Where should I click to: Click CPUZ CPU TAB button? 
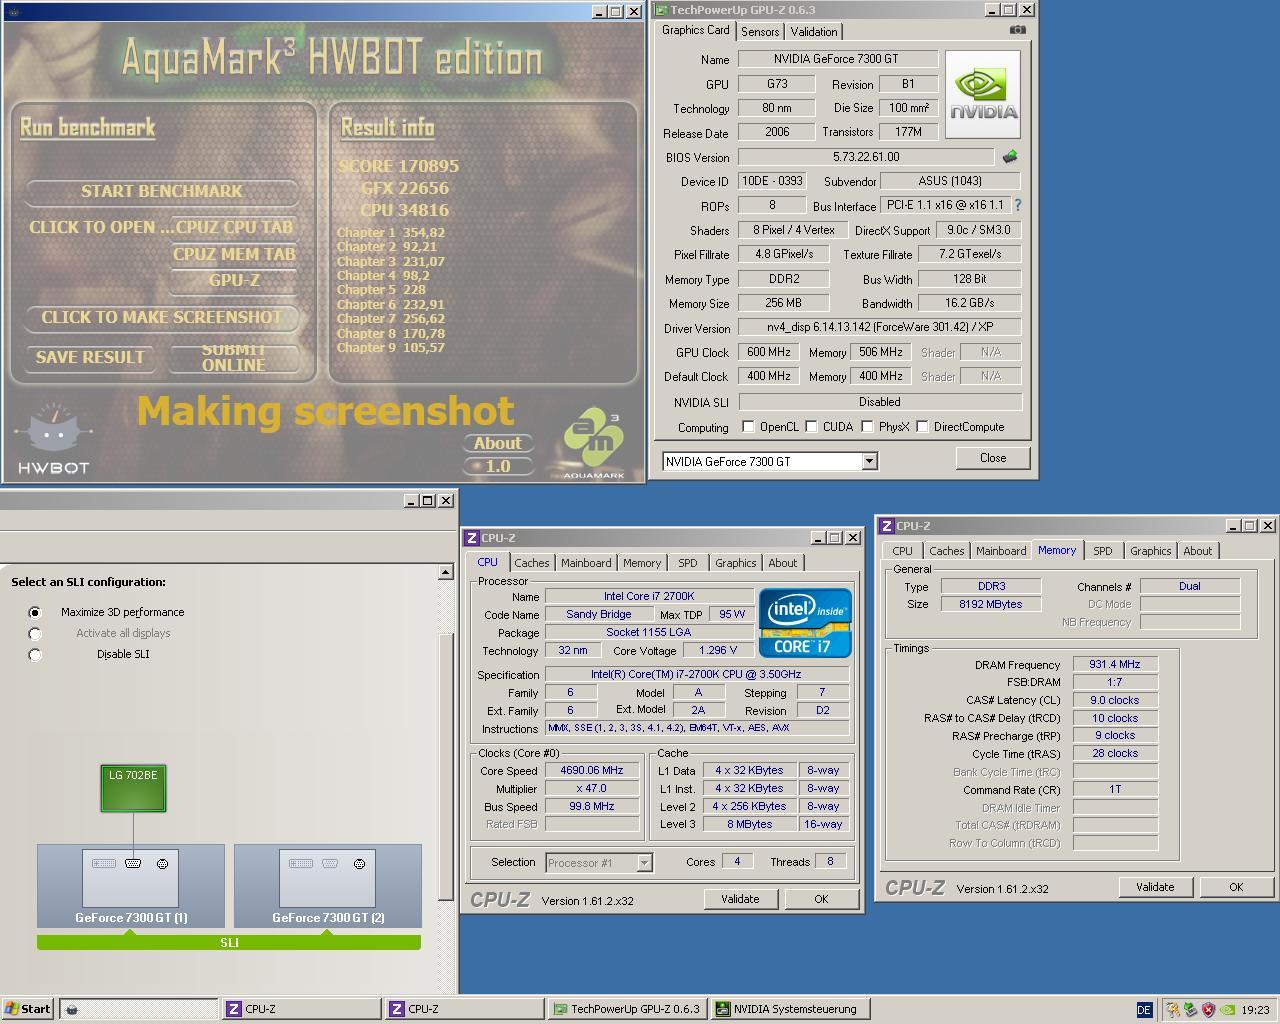234,227
